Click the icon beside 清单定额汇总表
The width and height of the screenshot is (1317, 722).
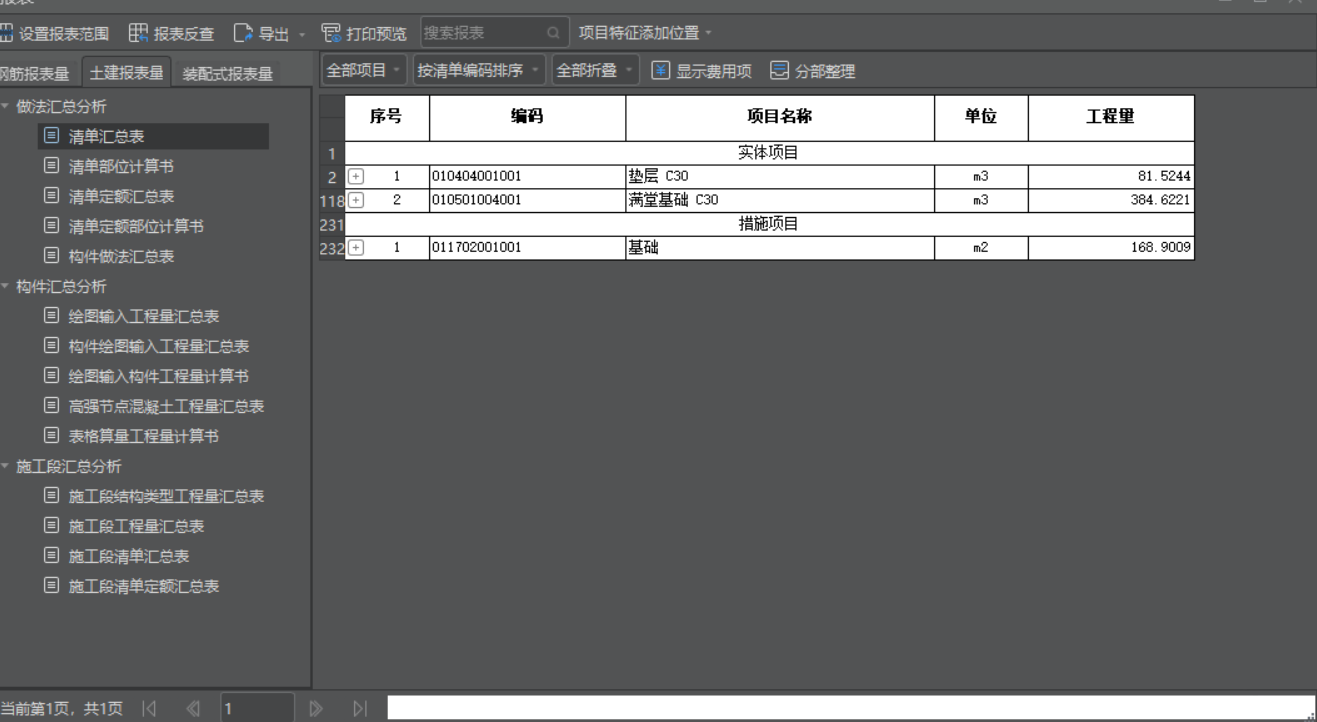(51, 197)
